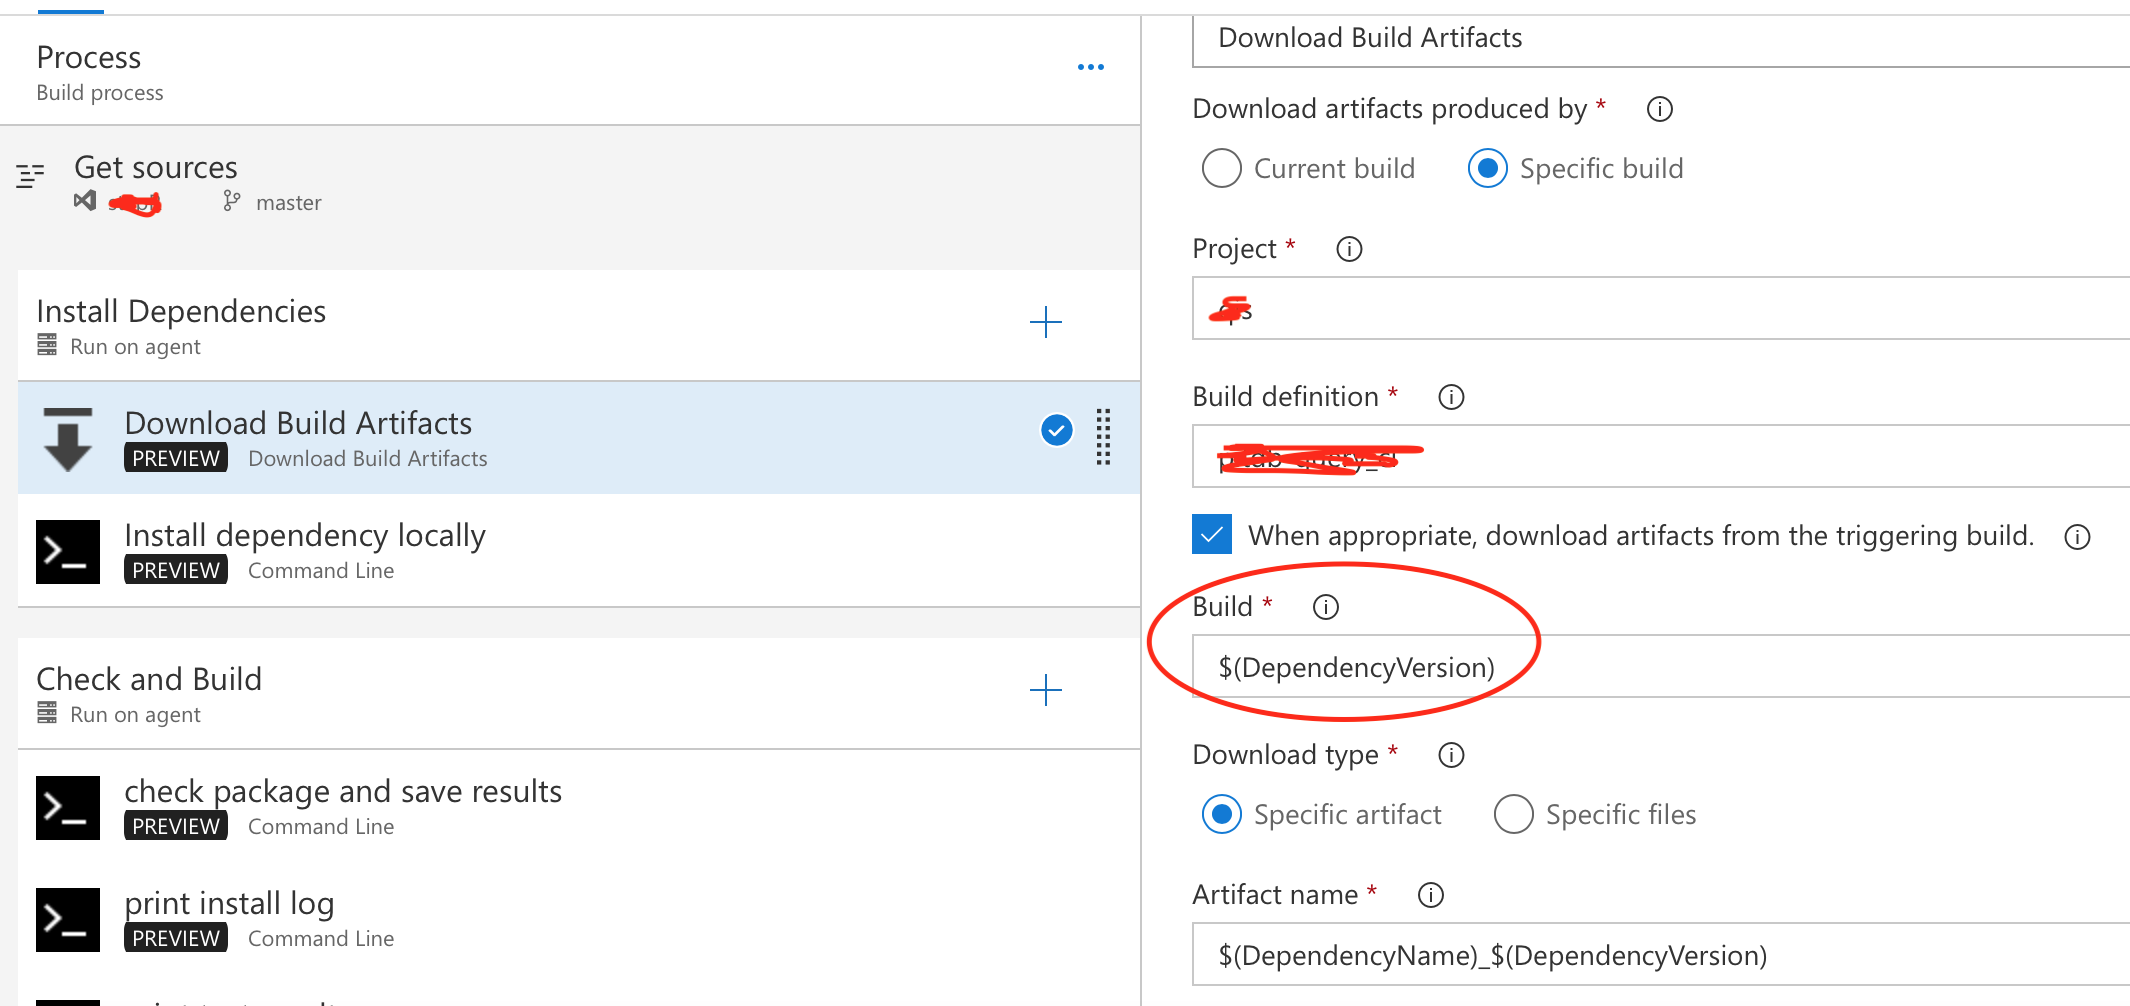Click the terminal icon of check package and save results

67,807
